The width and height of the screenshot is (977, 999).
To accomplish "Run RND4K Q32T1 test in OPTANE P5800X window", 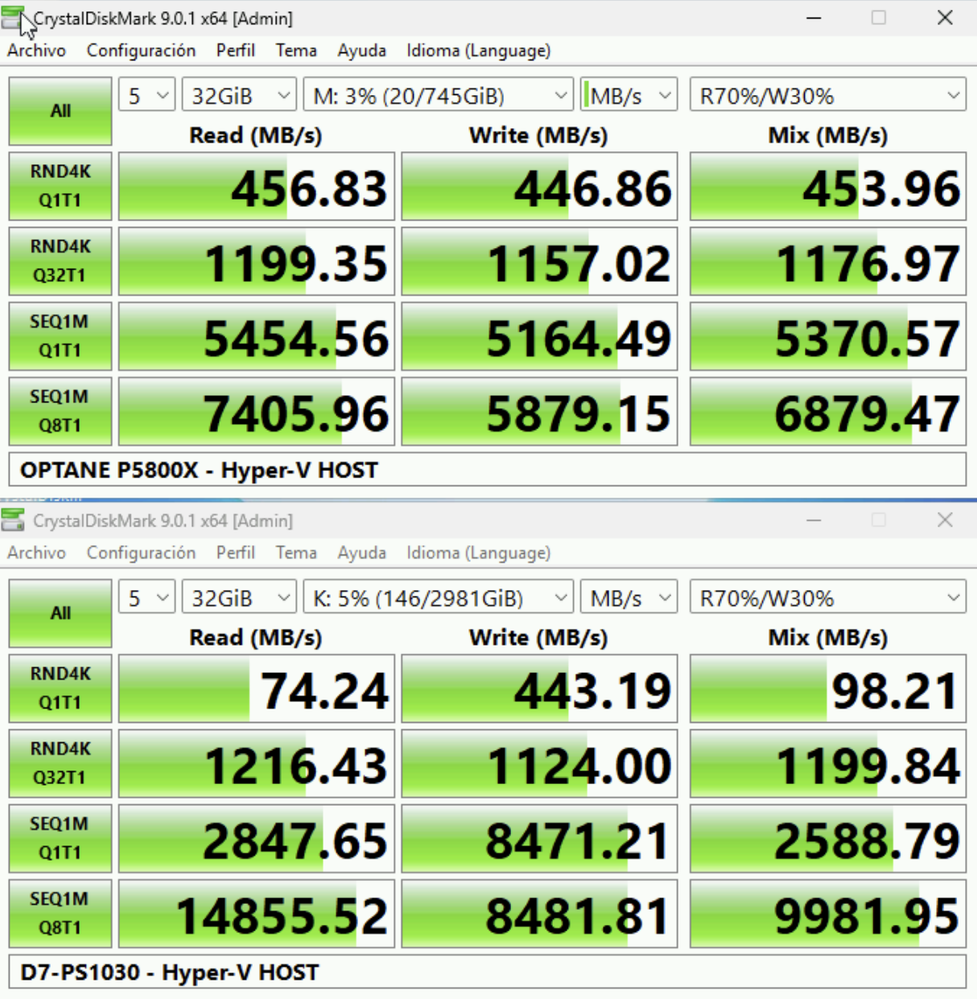I will click(61, 261).
